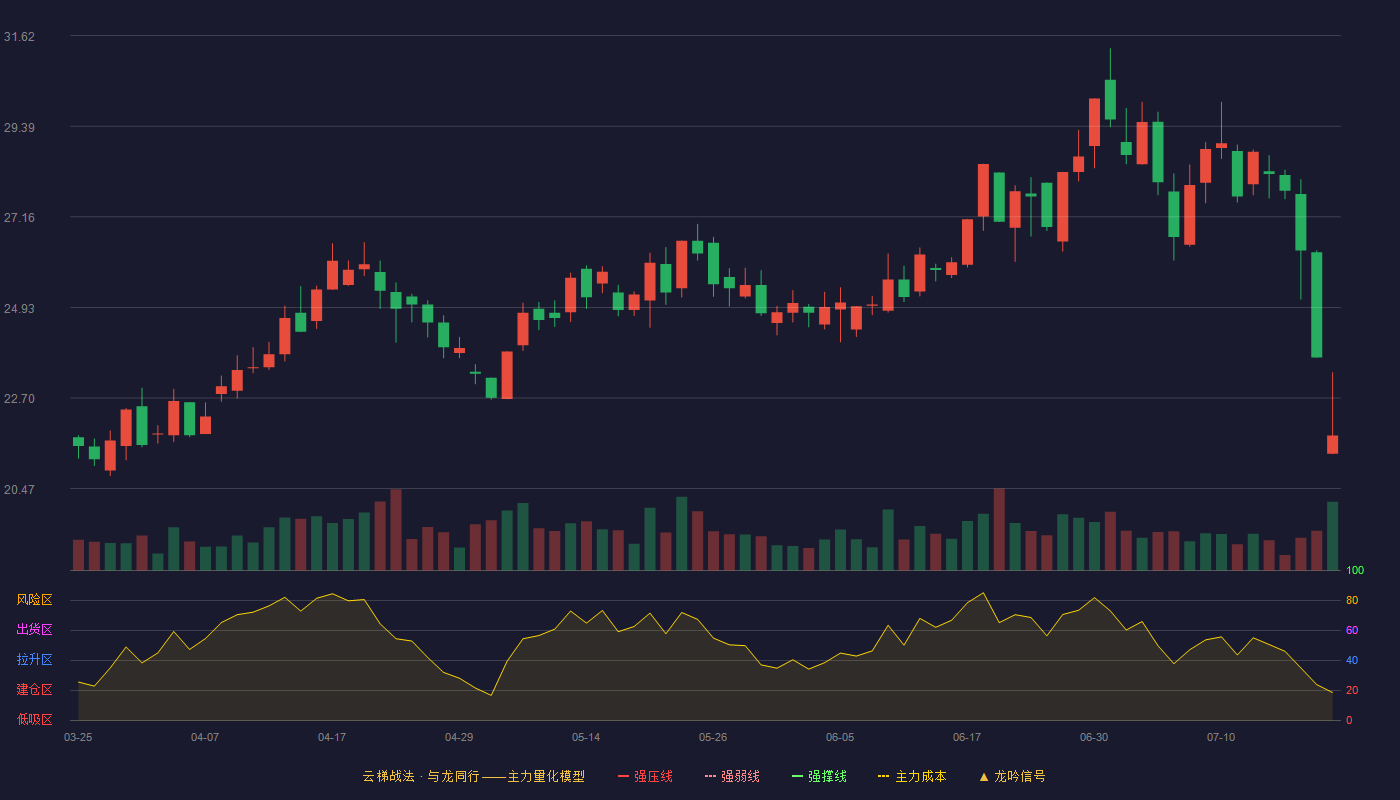Click the last green volume bar
Image resolution: width=1400 pixels, height=800 pixels.
[1332, 536]
